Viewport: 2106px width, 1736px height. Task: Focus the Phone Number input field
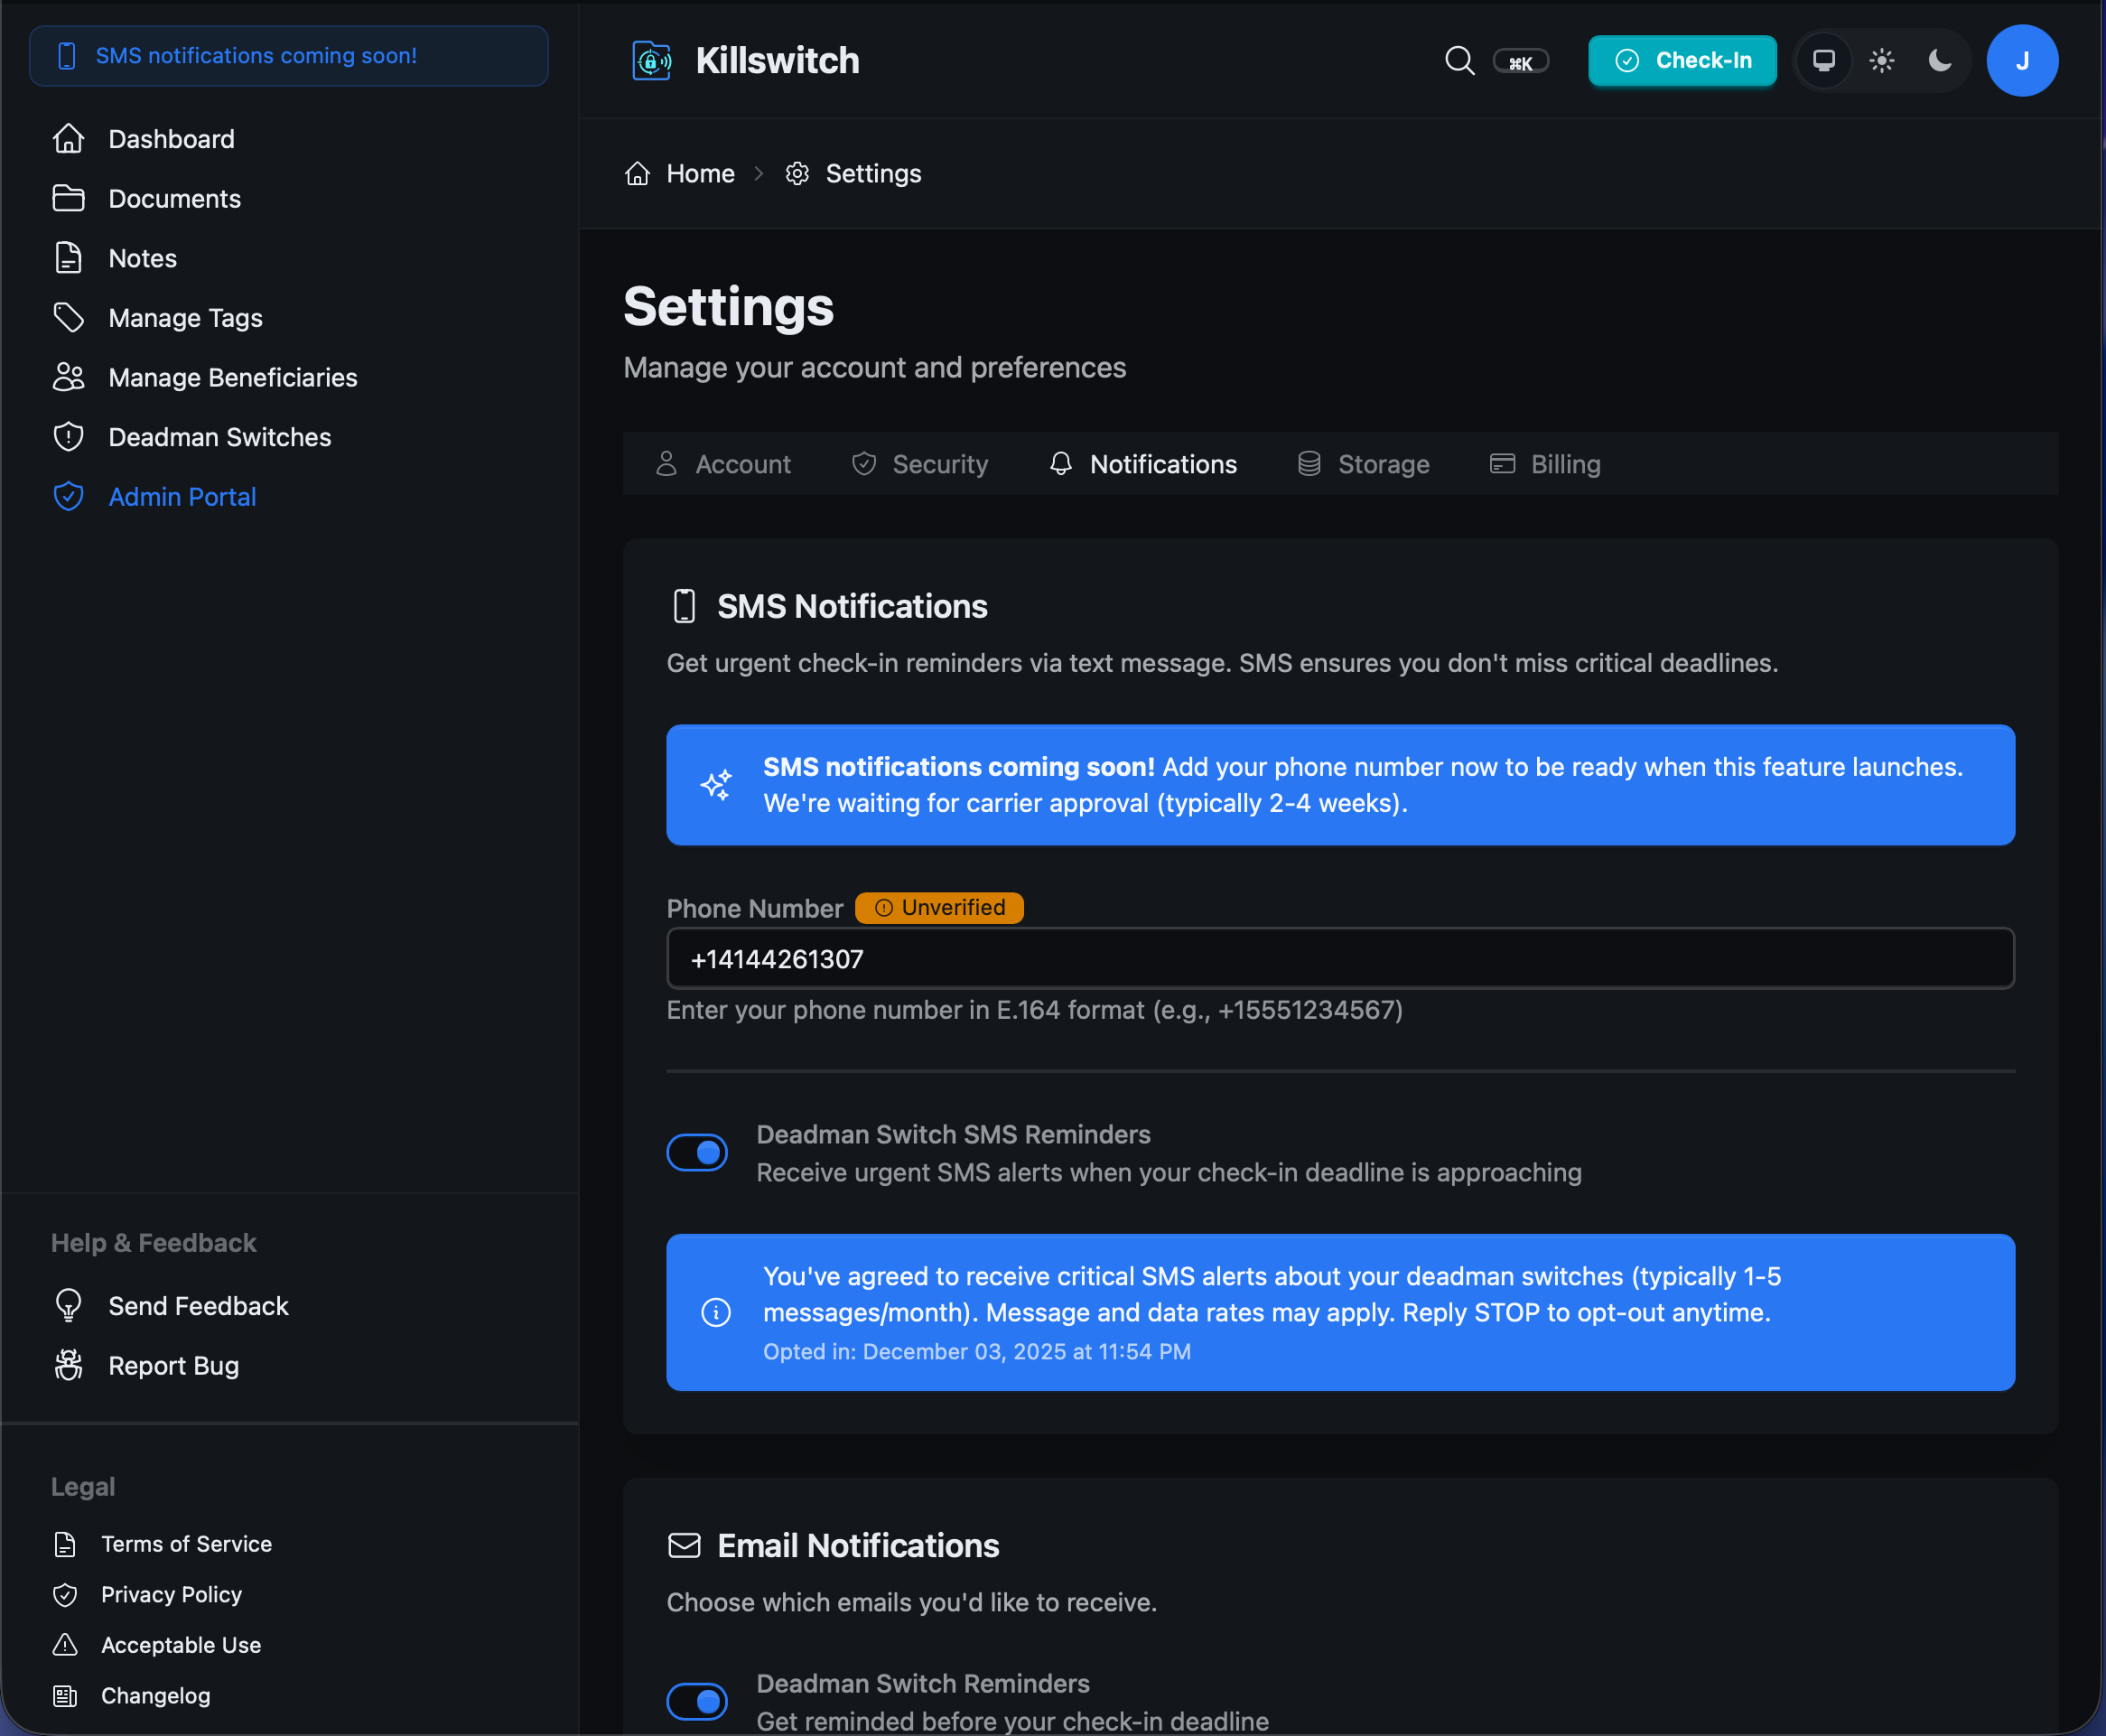(x=1340, y=958)
